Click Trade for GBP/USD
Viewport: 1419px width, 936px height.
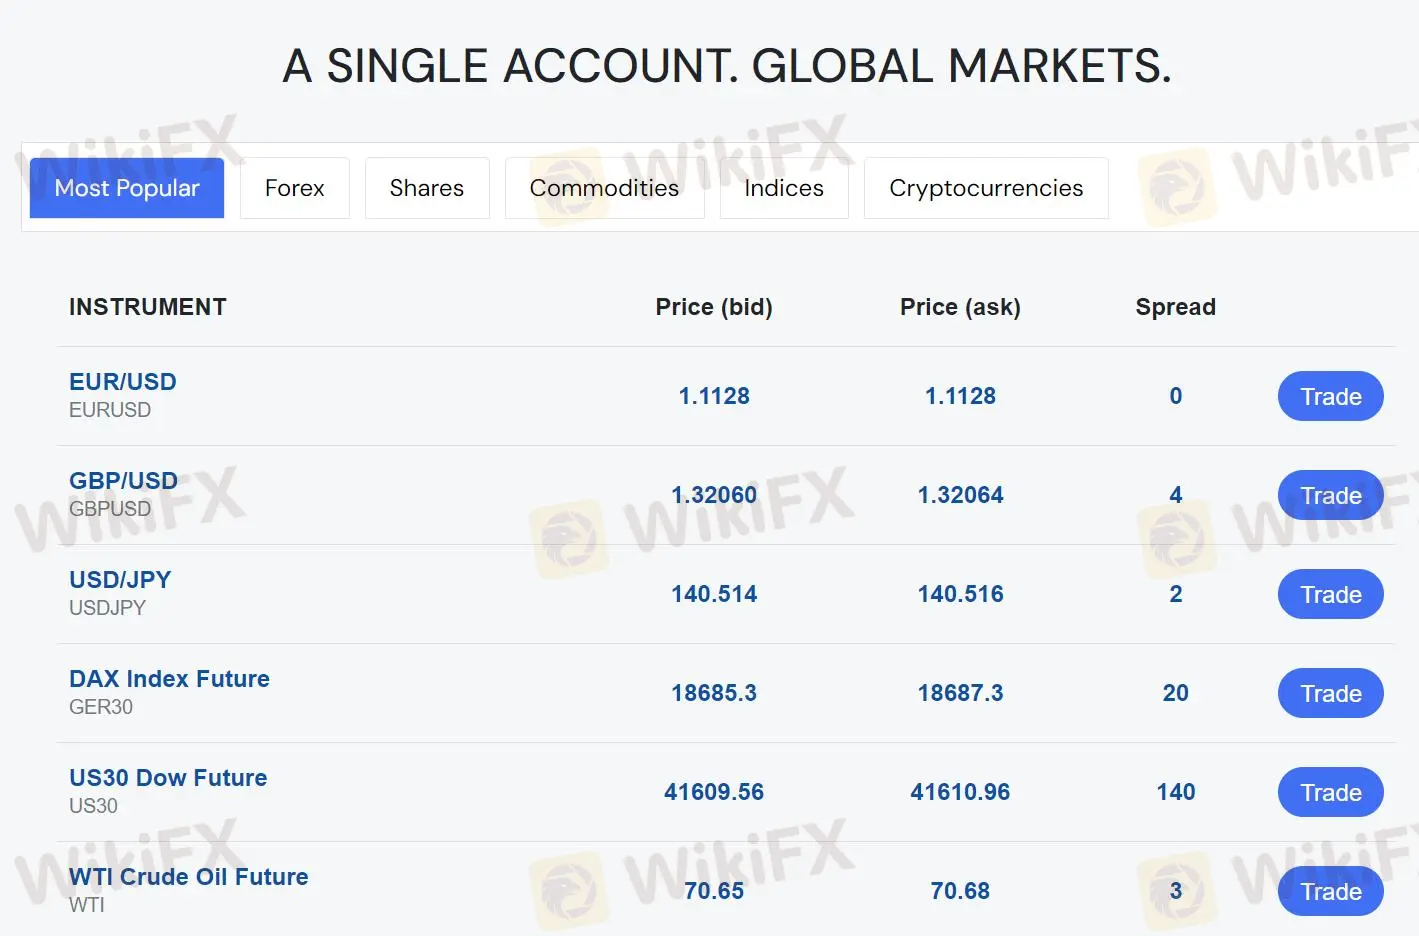(x=1330, y=495)
